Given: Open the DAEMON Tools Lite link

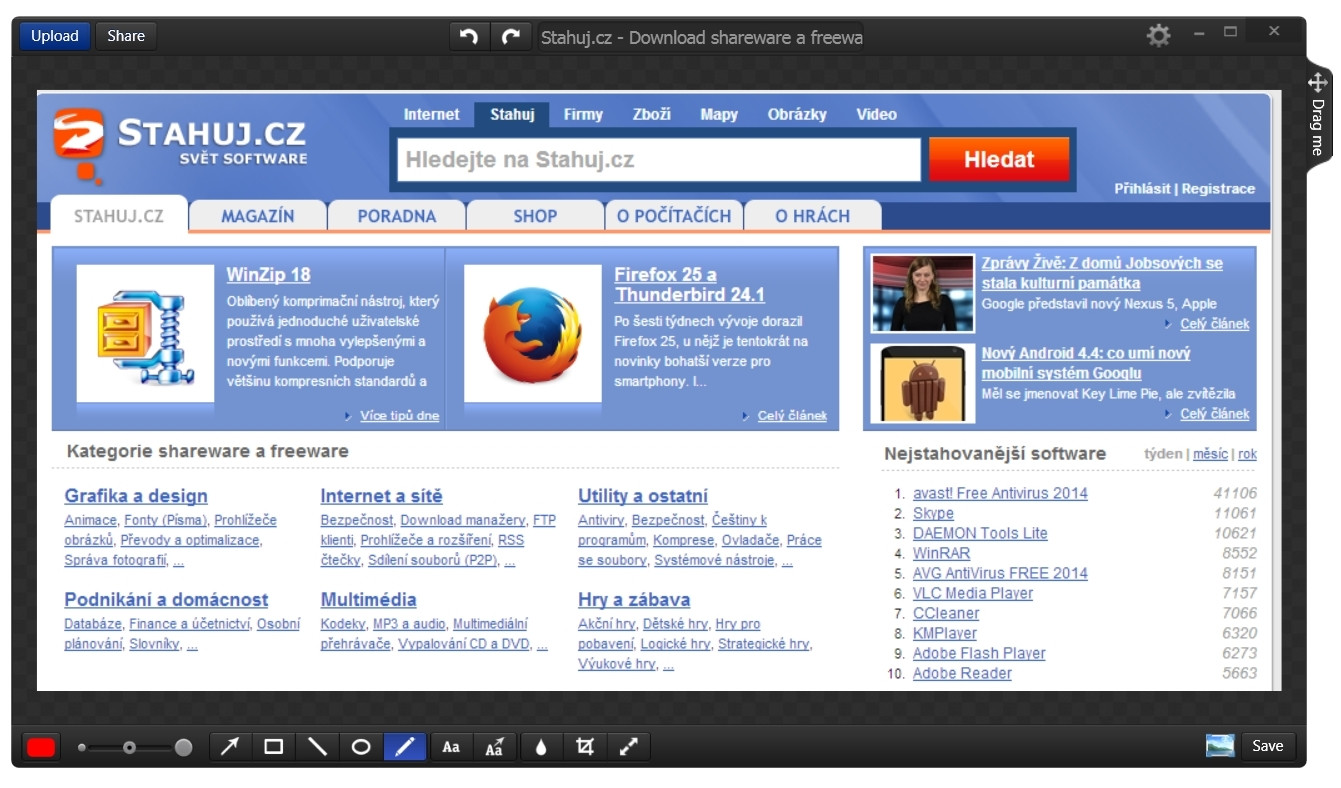Looking at the screenshot, I should click(980, 533).
